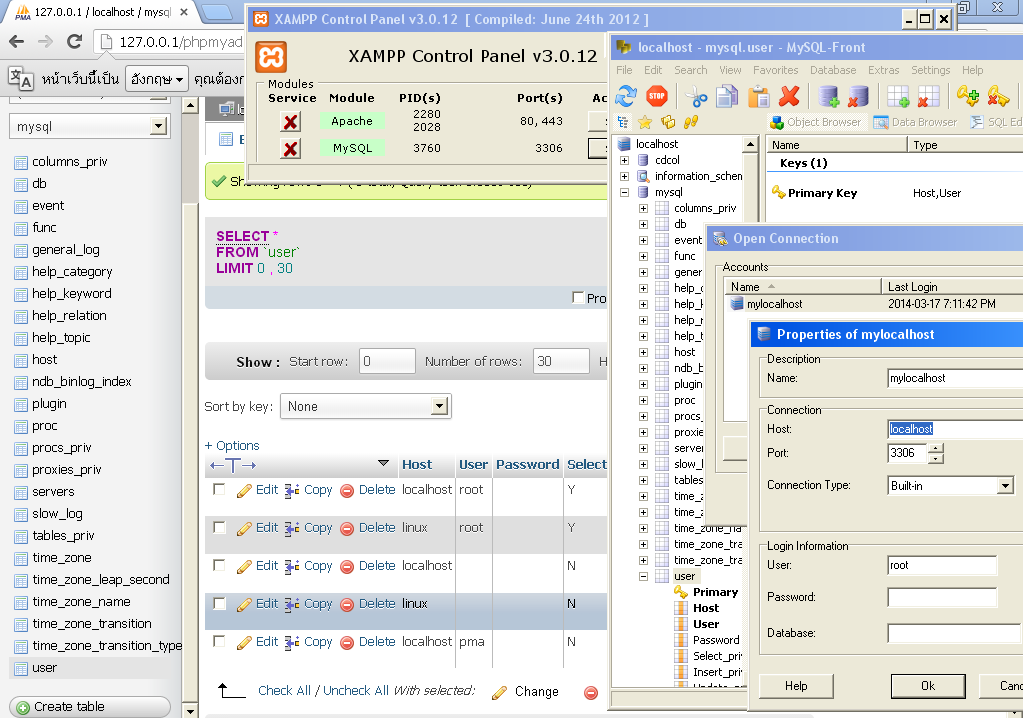Toggle the Profiling checkbox
Image resolution: width=1024 pixels, height=718 pixels.
(x=578, y=298)
